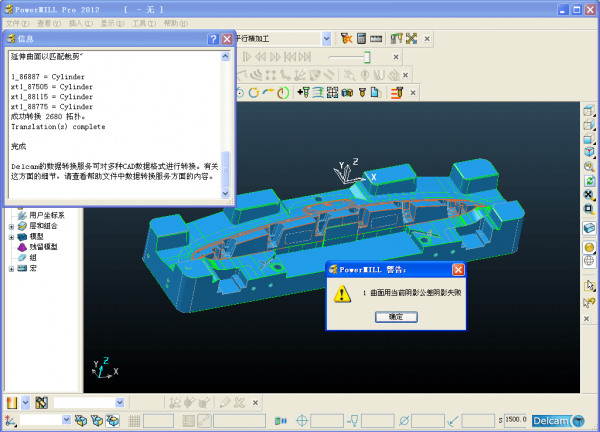
Task: Click the 1500.0 value field
Action: [515, 420]
